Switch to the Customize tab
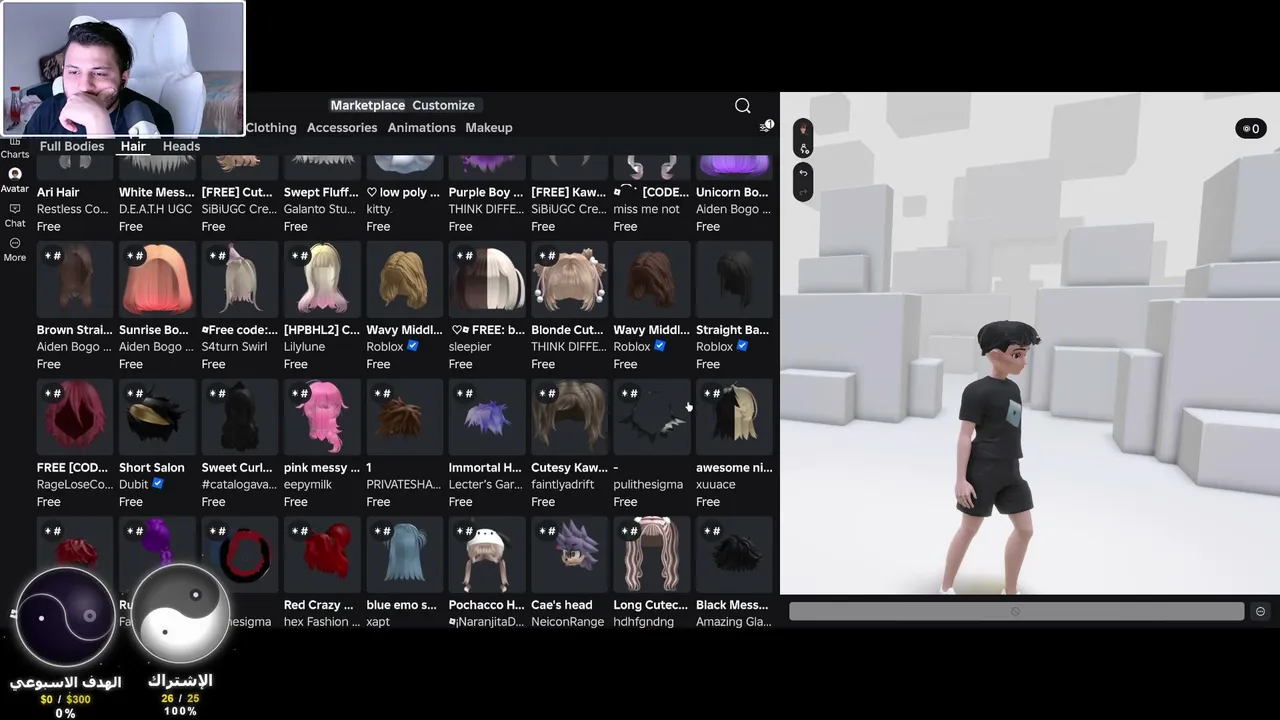The width and height of the screenshot is (1280, 720). coord(443,105)
